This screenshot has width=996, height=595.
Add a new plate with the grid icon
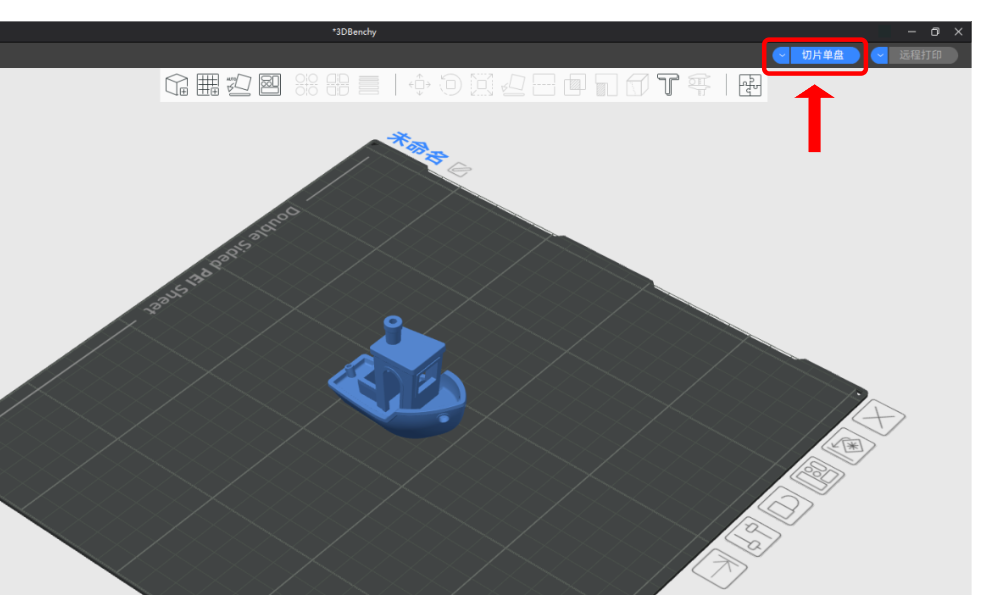(x=208, y=84)
